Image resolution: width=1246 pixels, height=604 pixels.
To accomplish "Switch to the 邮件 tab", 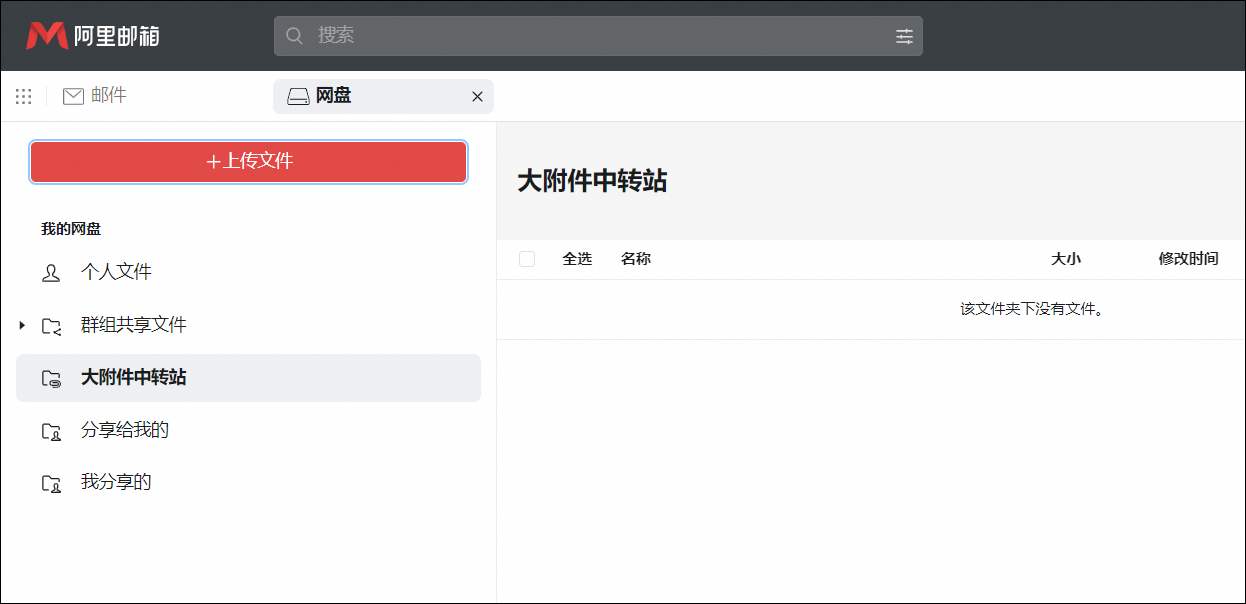I will (x=95, y=96).
